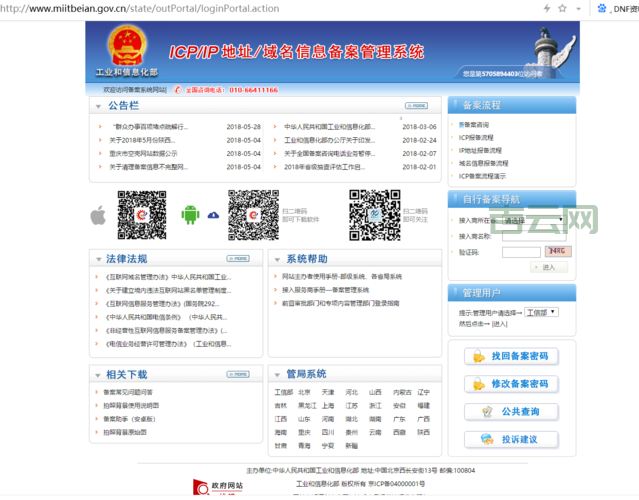Open 备案咨询 link in 备案流程
The width and height of the screenshot is (639, 500).
[474, 125]
